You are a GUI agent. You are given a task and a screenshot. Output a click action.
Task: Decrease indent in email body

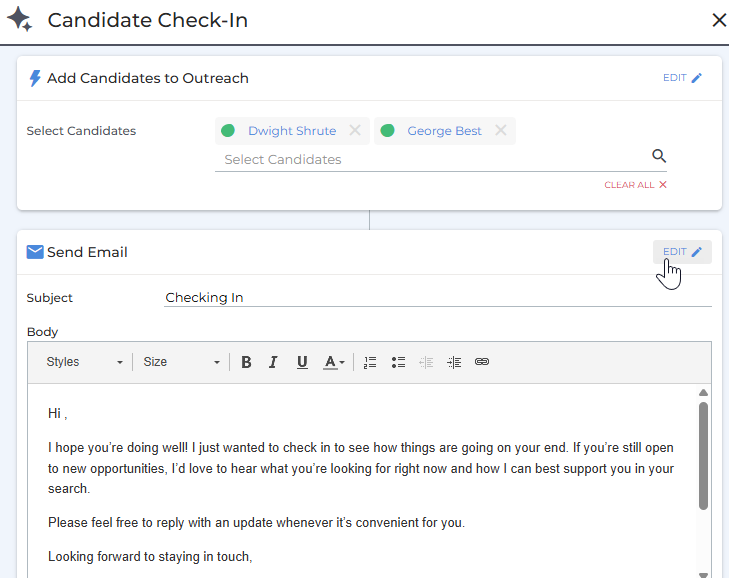point(426,362)
